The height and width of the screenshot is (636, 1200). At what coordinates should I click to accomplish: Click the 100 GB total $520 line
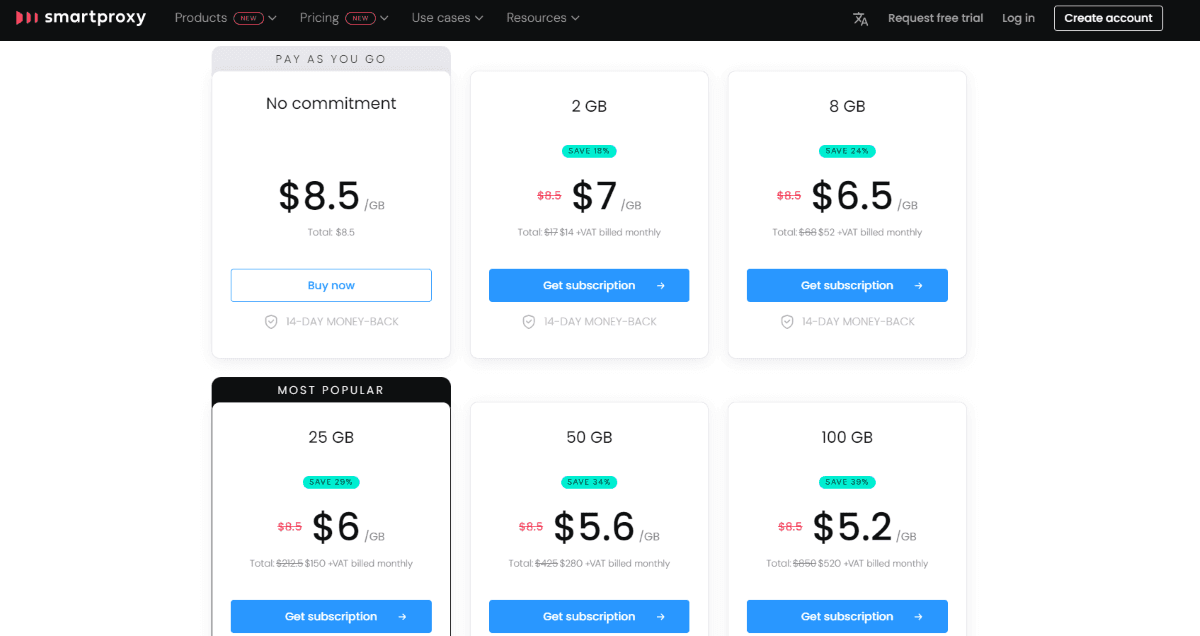point(847,563)
